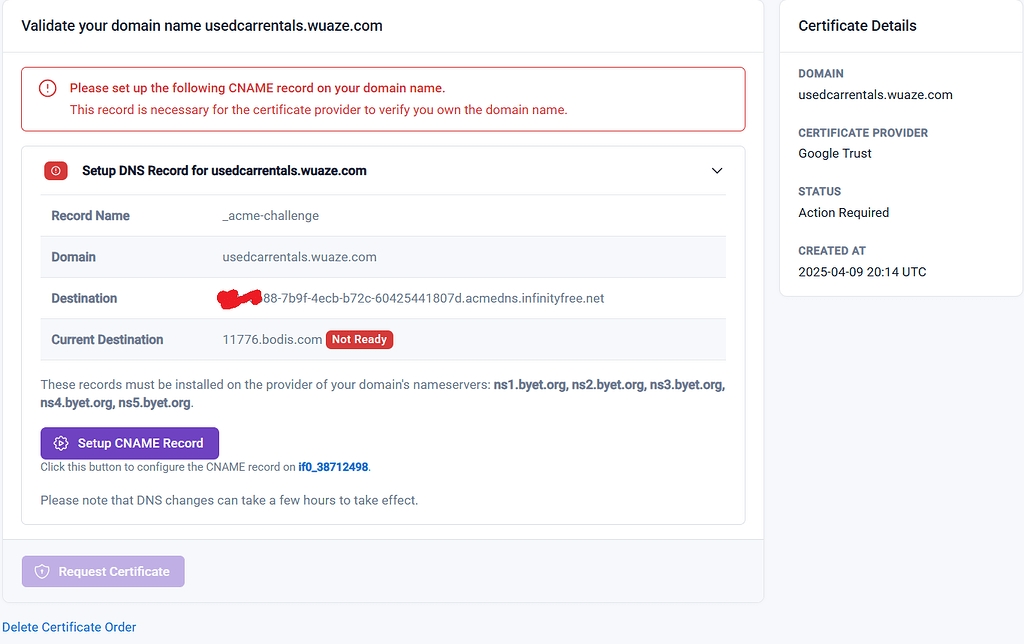Select Delete Certificate Order
This screenshot has height=644, width=1024.
(x=69, y=627)
